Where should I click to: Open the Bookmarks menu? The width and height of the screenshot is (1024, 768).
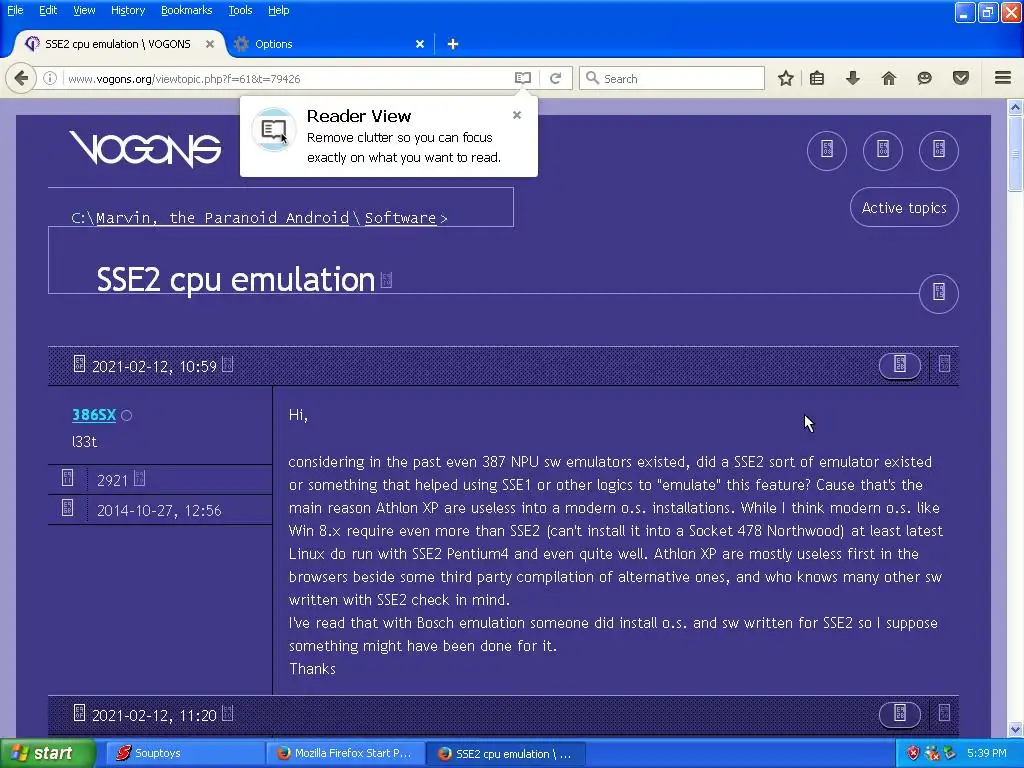click(x=186, y=10)
